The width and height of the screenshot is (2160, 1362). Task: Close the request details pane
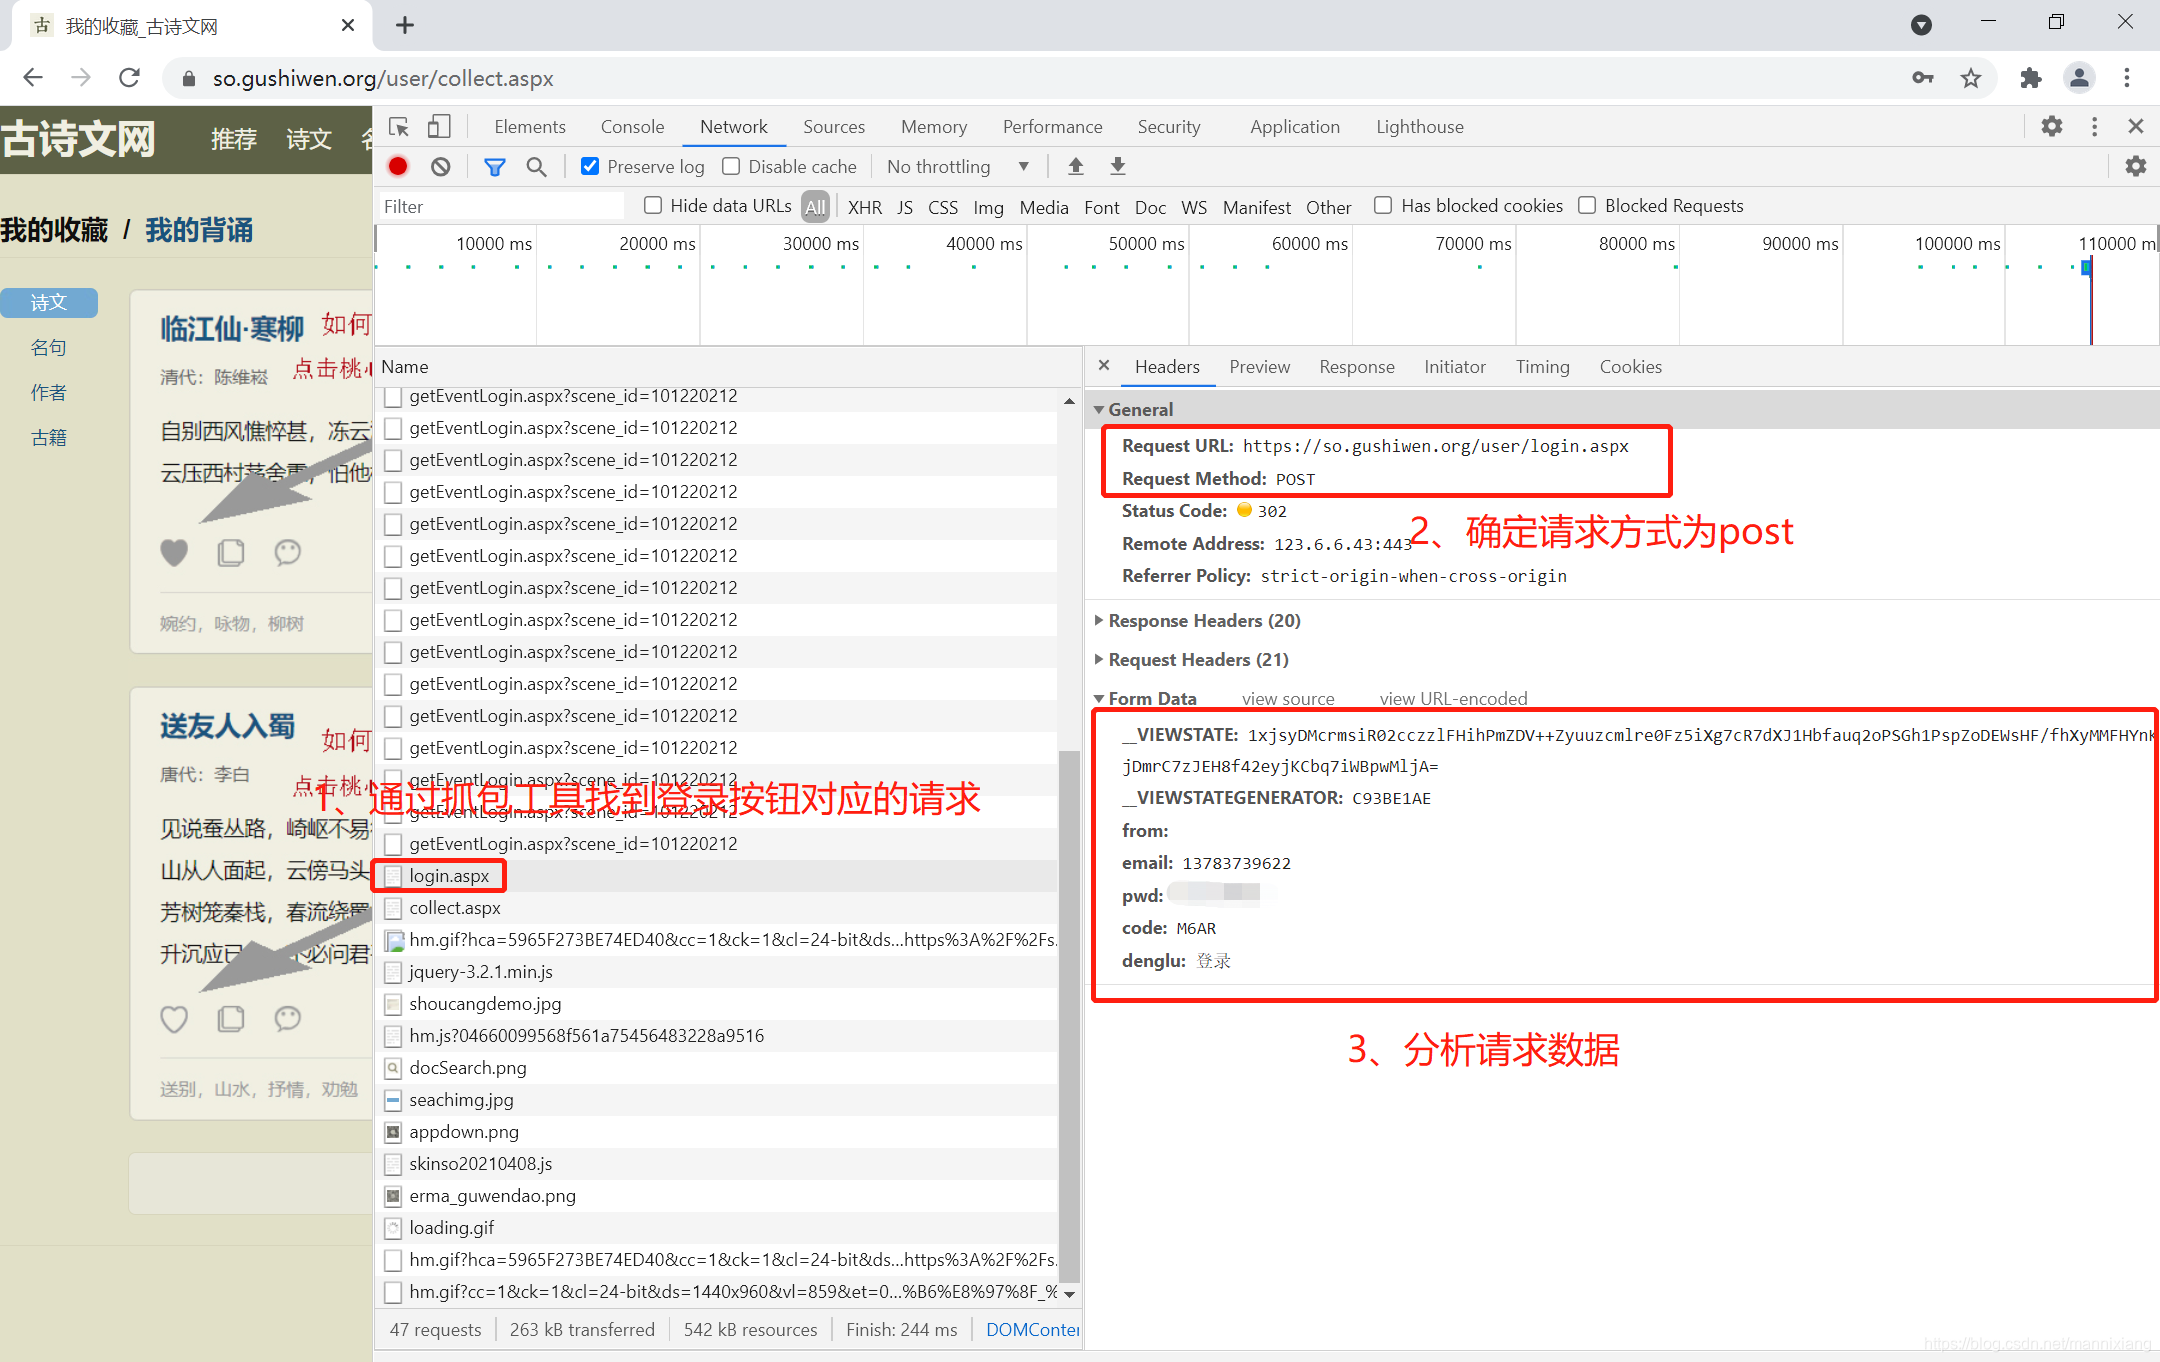click(1104, 366)
